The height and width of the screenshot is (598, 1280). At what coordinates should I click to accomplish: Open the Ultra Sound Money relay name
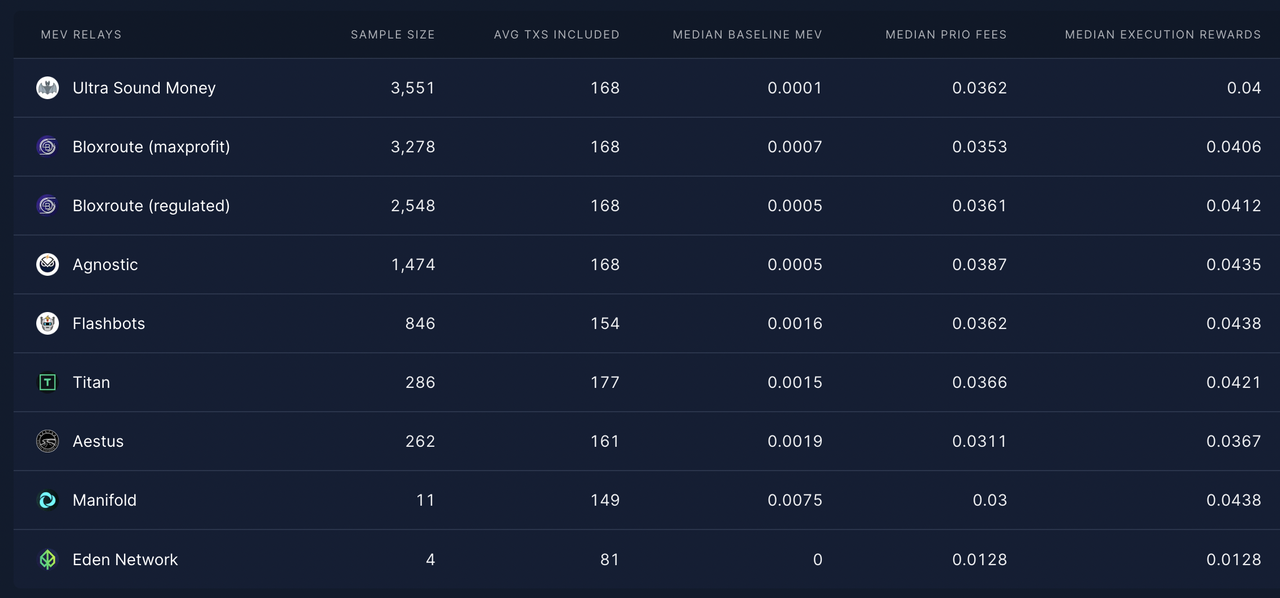click(144, 88)
